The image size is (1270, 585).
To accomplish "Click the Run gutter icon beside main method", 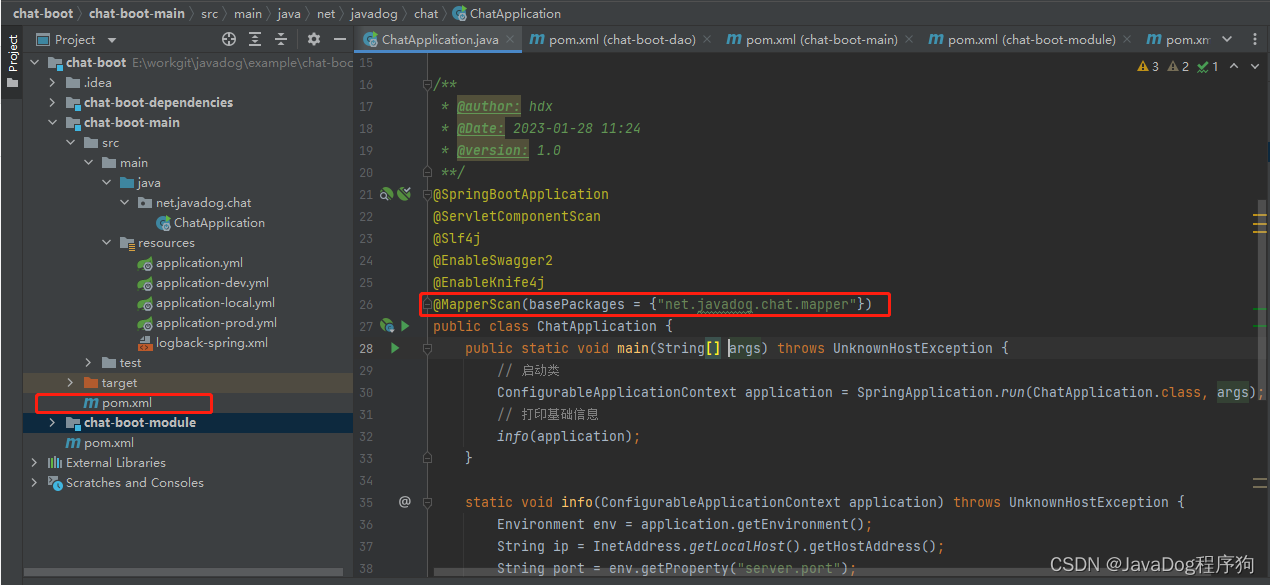I will pyautogui.click(x=395, y=348).
